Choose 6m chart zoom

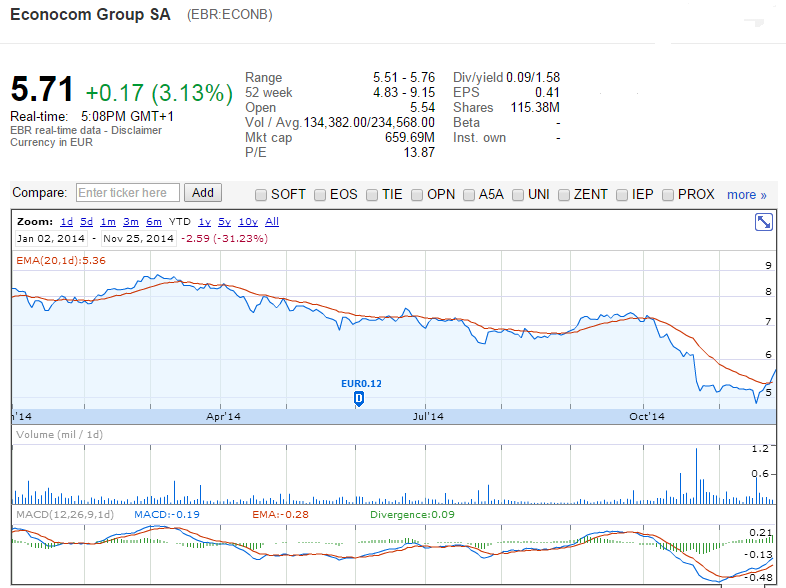(x=154, y=222)
